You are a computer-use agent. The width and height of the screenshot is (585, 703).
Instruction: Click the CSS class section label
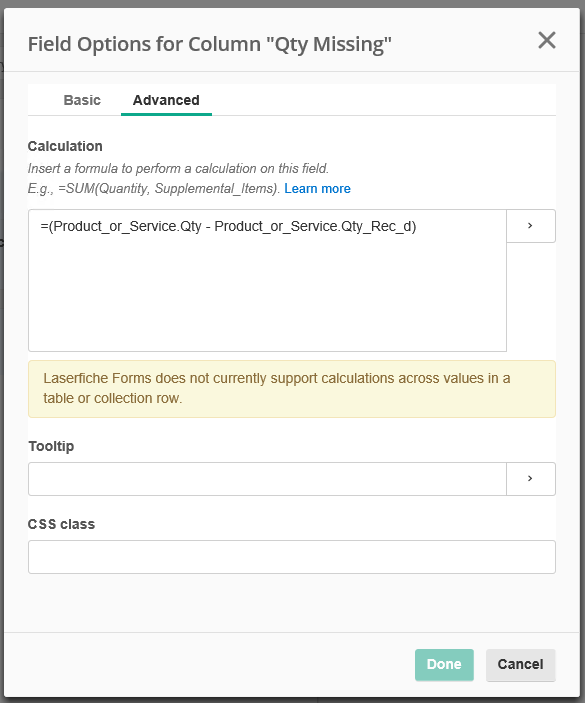click(61, 524)
